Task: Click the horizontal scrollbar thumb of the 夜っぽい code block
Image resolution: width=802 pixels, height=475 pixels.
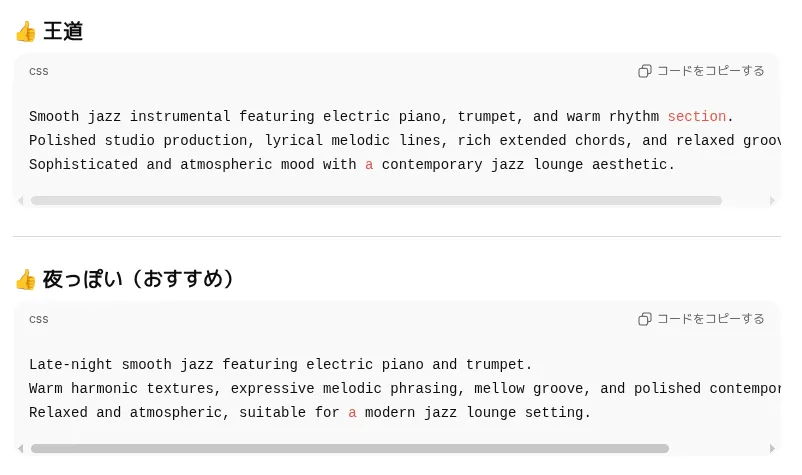Action: 350,449
